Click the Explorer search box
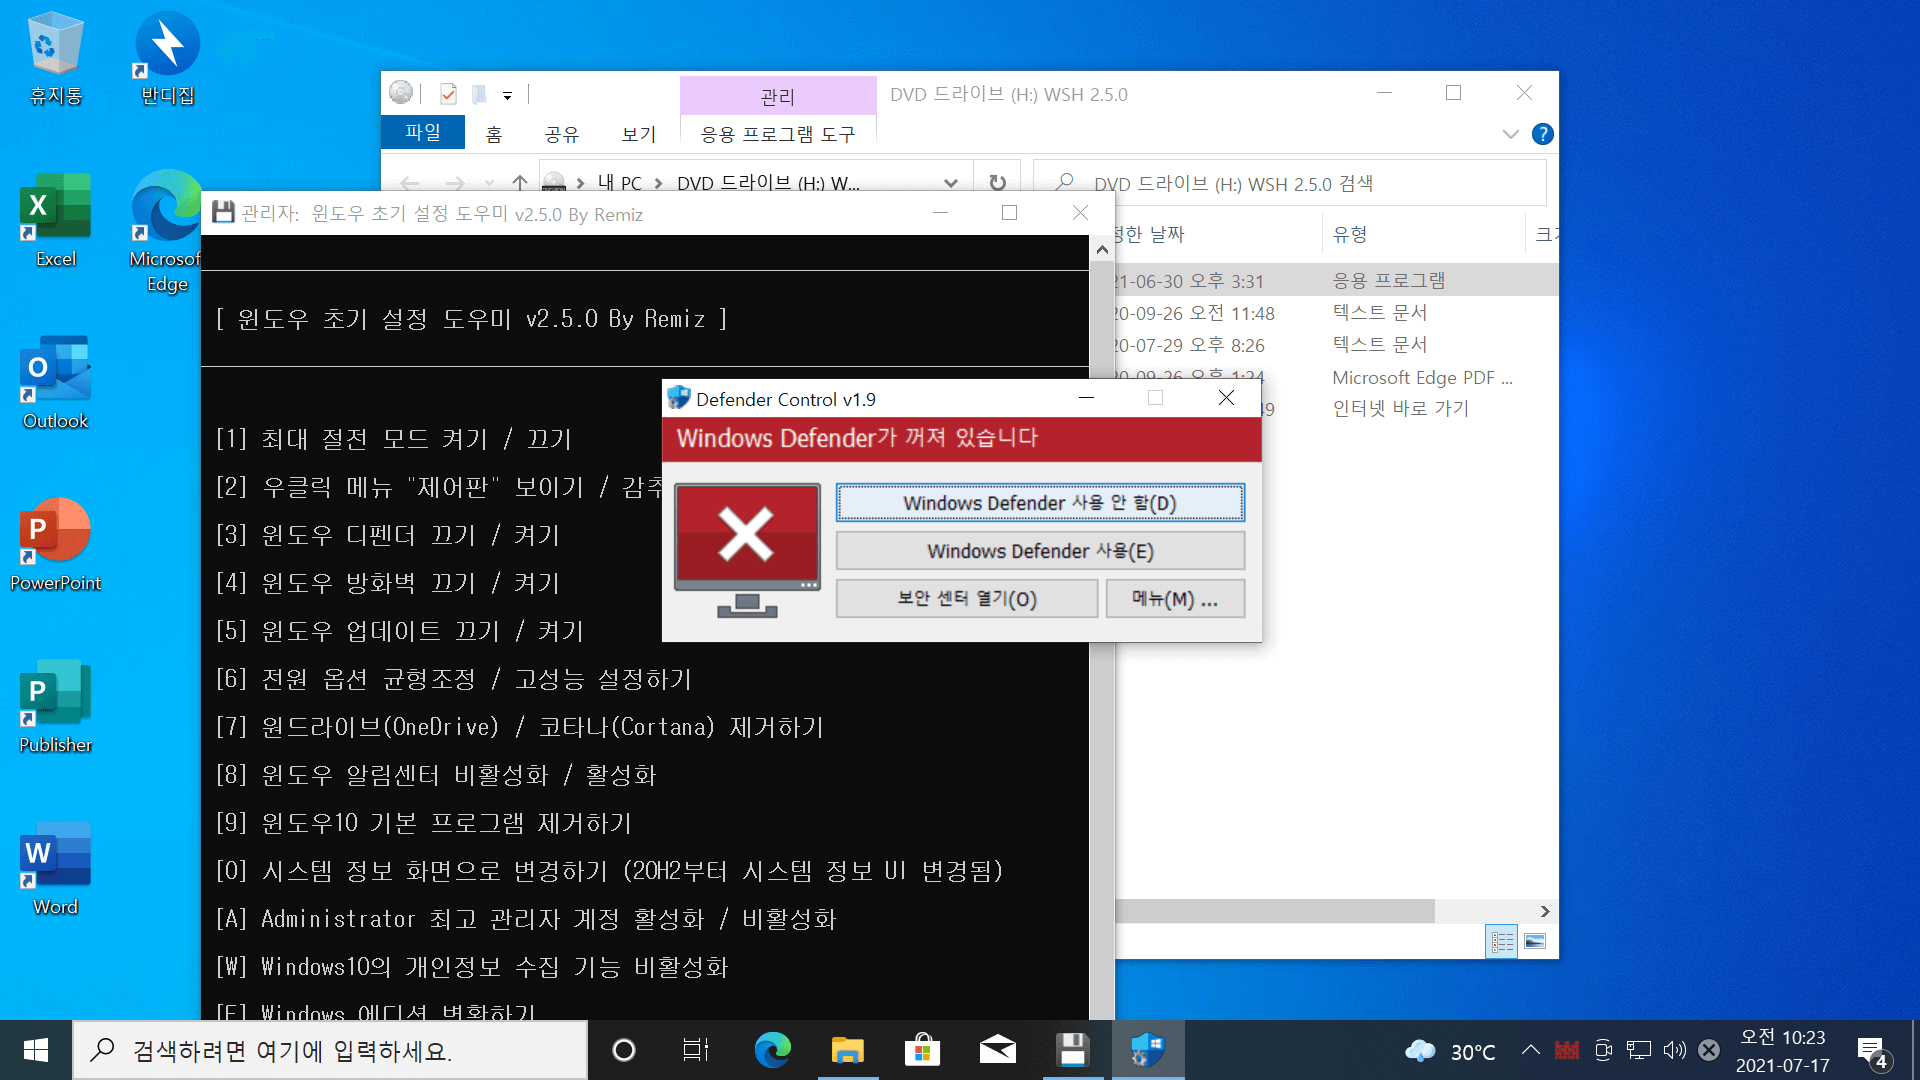This screenshot has height=1080, width=1920. point(1290,183)
